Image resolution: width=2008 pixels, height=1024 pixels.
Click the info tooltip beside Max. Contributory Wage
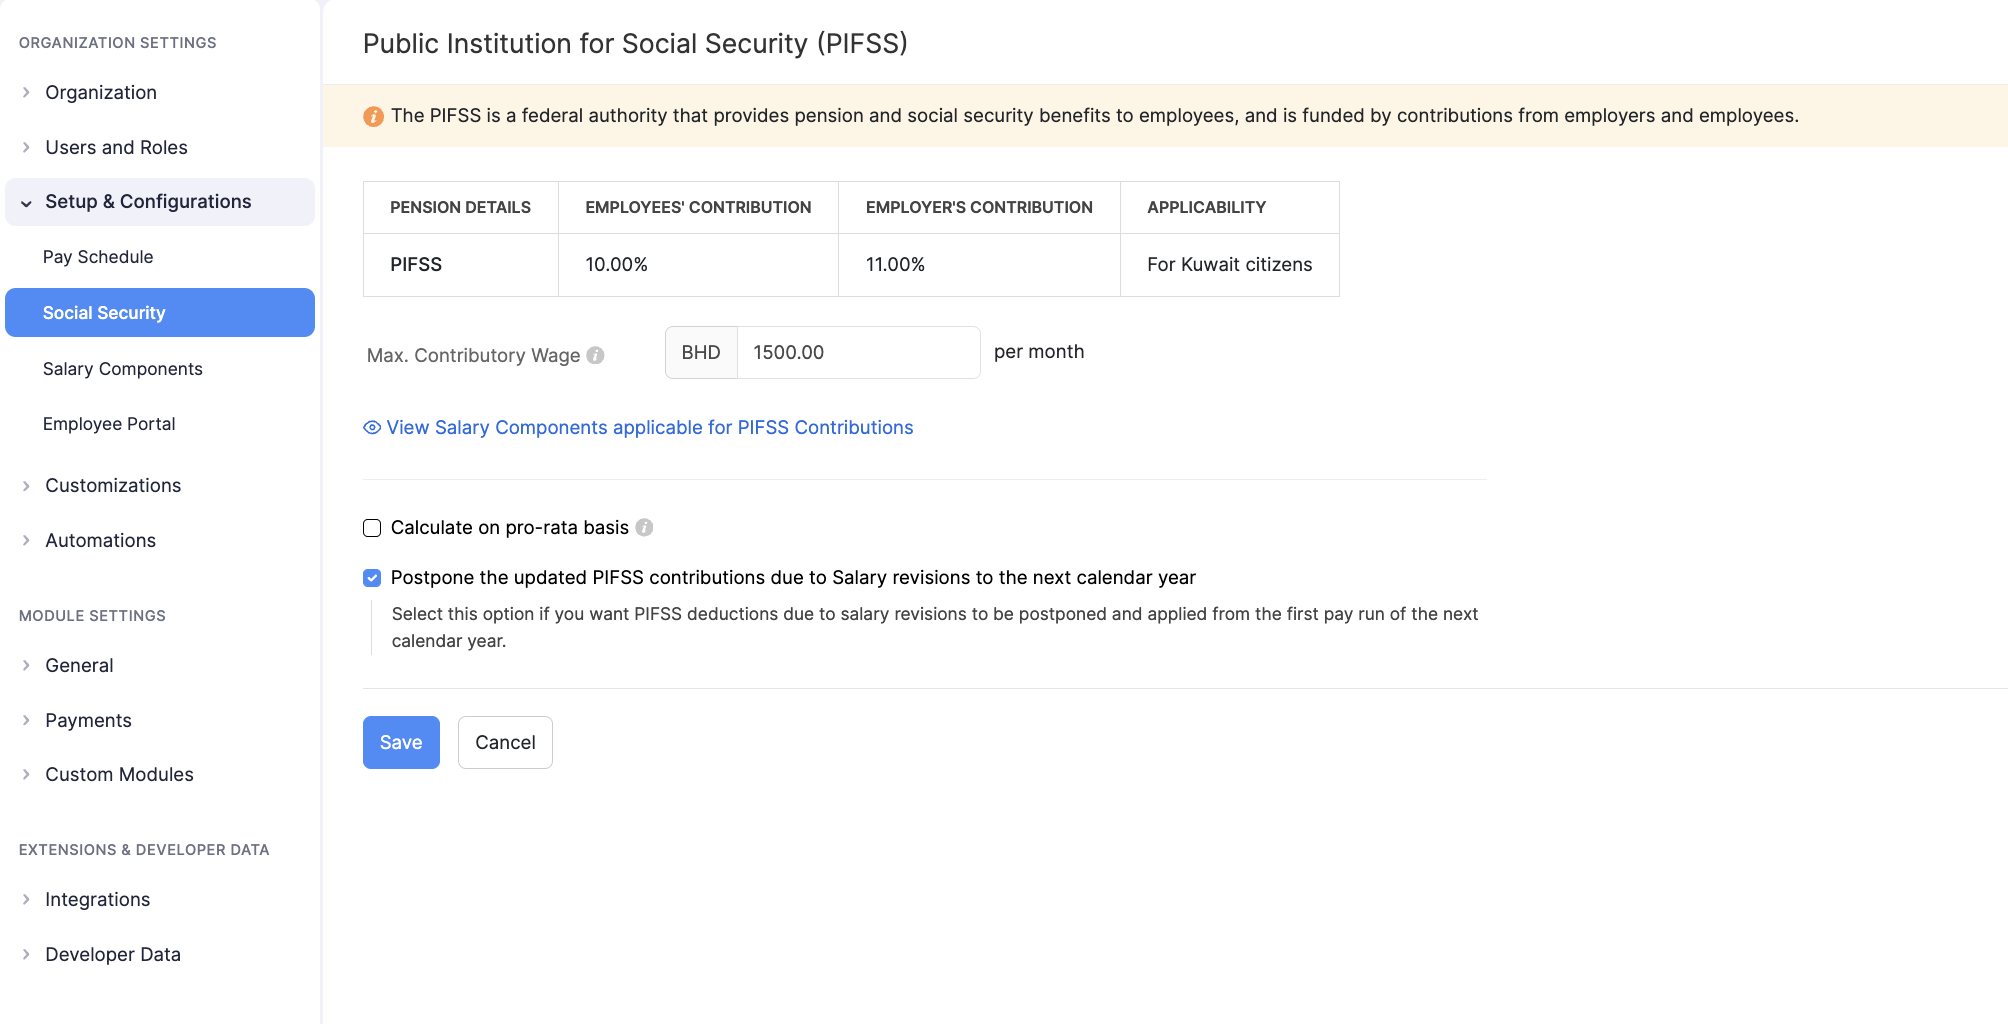[596, 355]
